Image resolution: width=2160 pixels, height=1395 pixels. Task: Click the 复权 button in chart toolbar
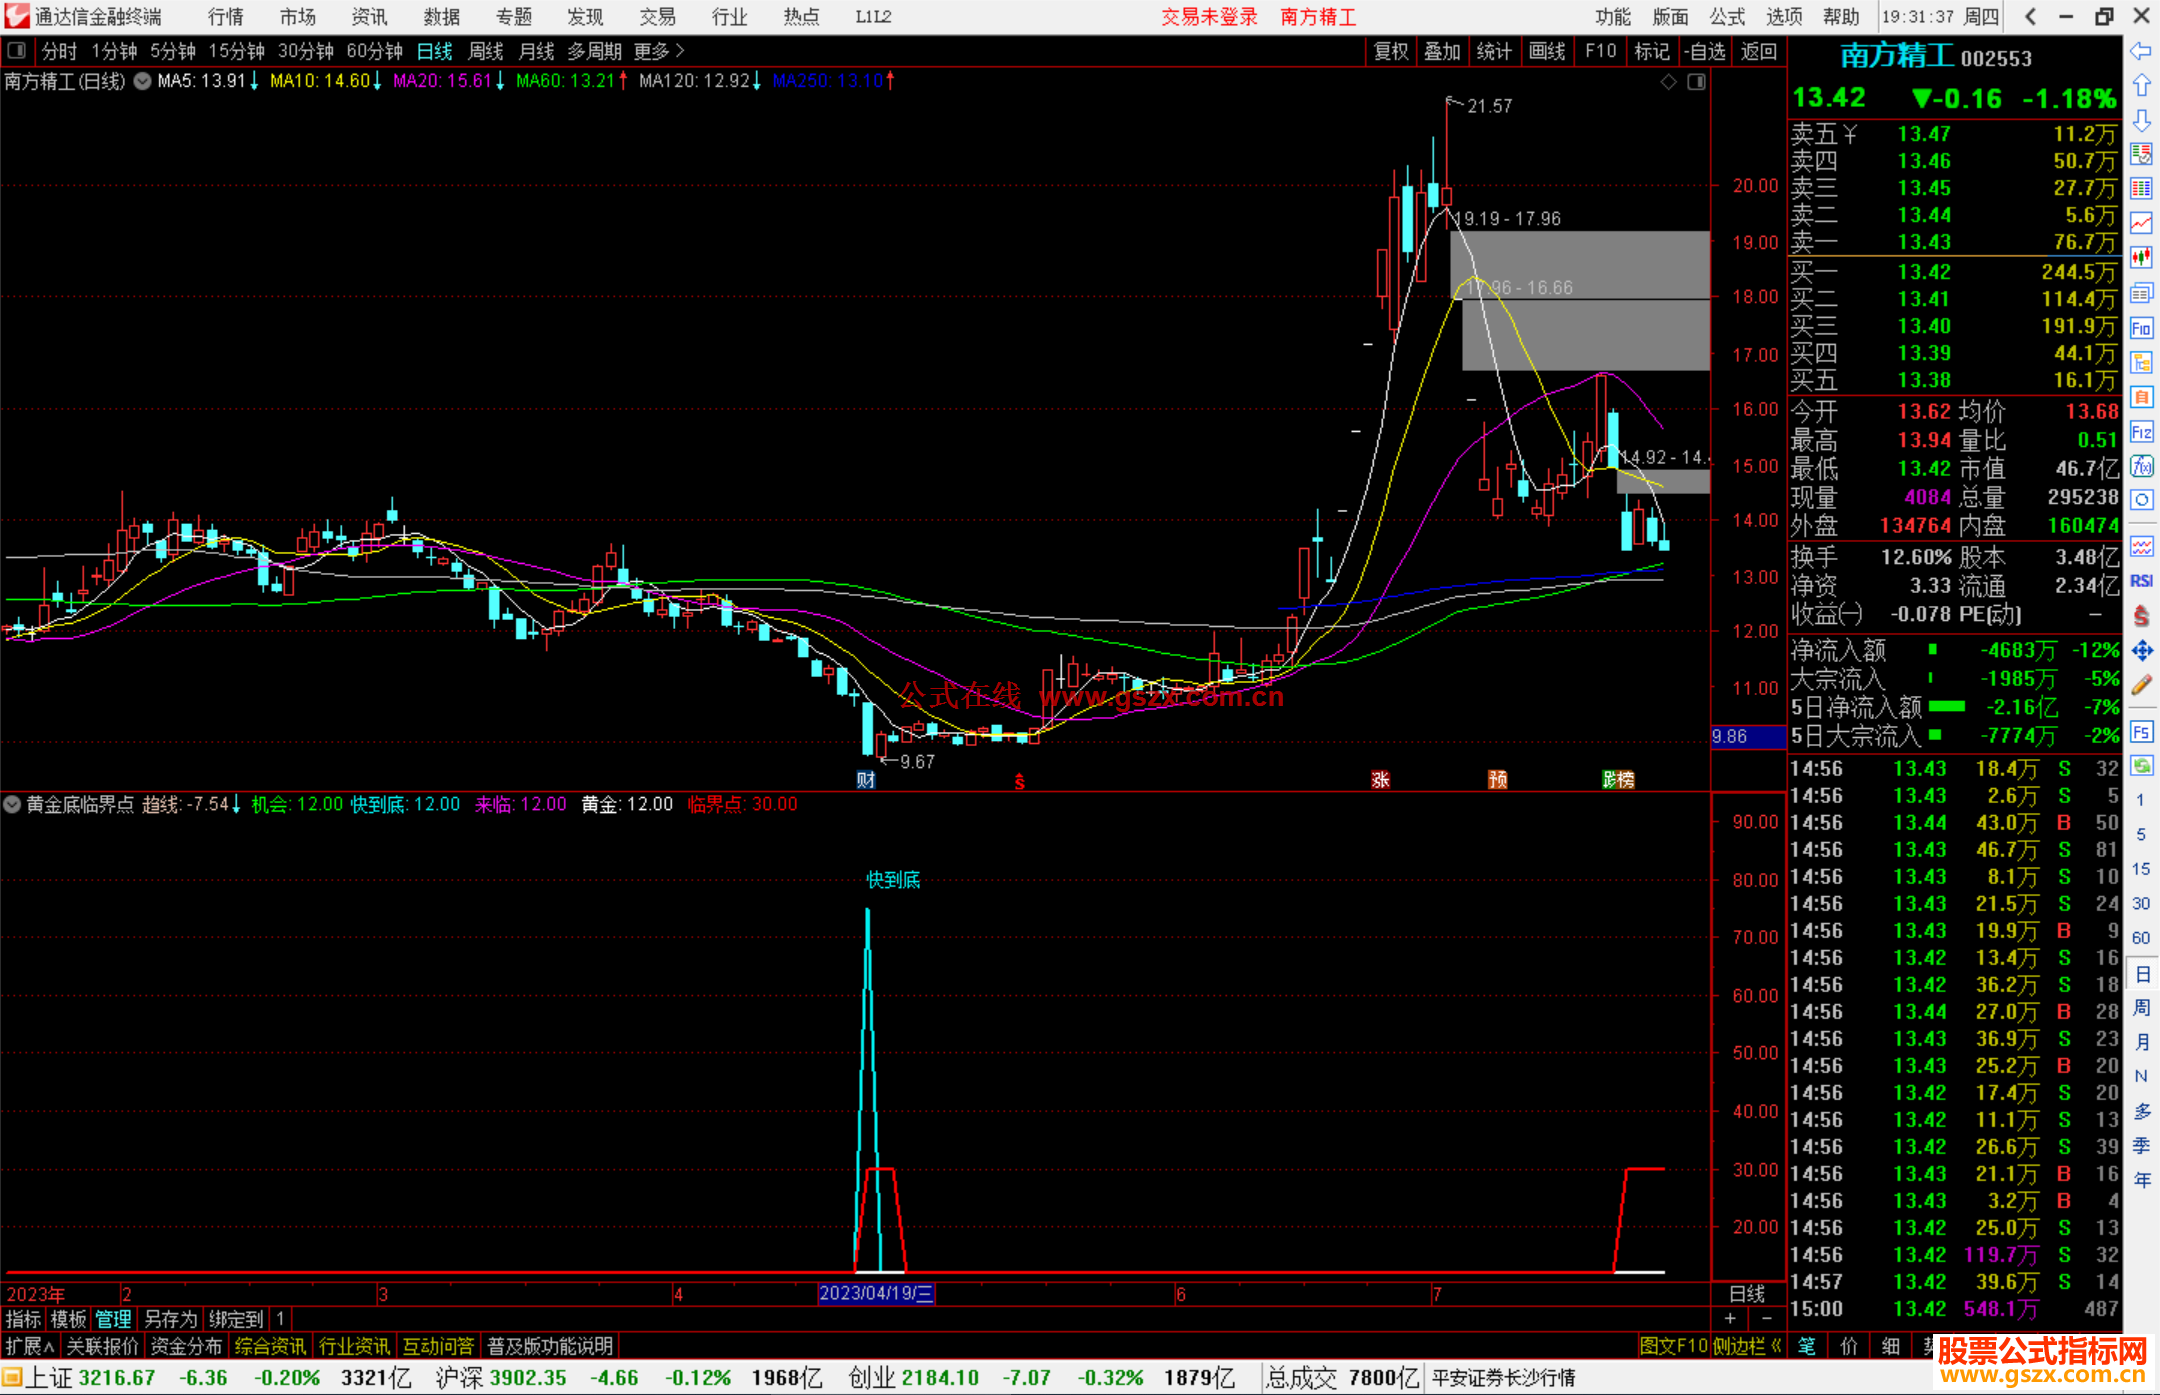1390,51
